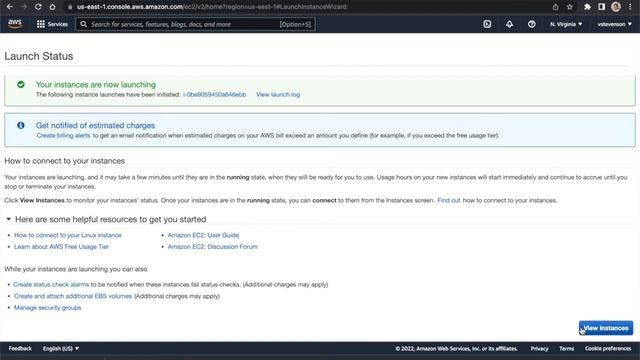The image size is (640, 360).
Task: Open the View launch log link
Action: tap(278, 94)
